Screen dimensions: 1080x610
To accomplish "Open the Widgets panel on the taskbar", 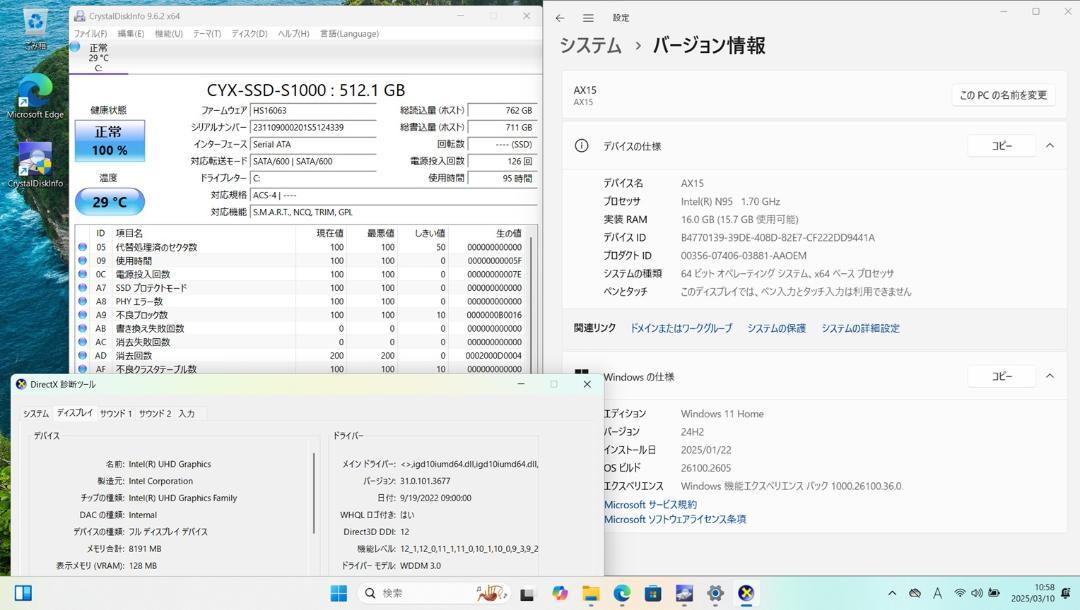I will pos(23,593).
